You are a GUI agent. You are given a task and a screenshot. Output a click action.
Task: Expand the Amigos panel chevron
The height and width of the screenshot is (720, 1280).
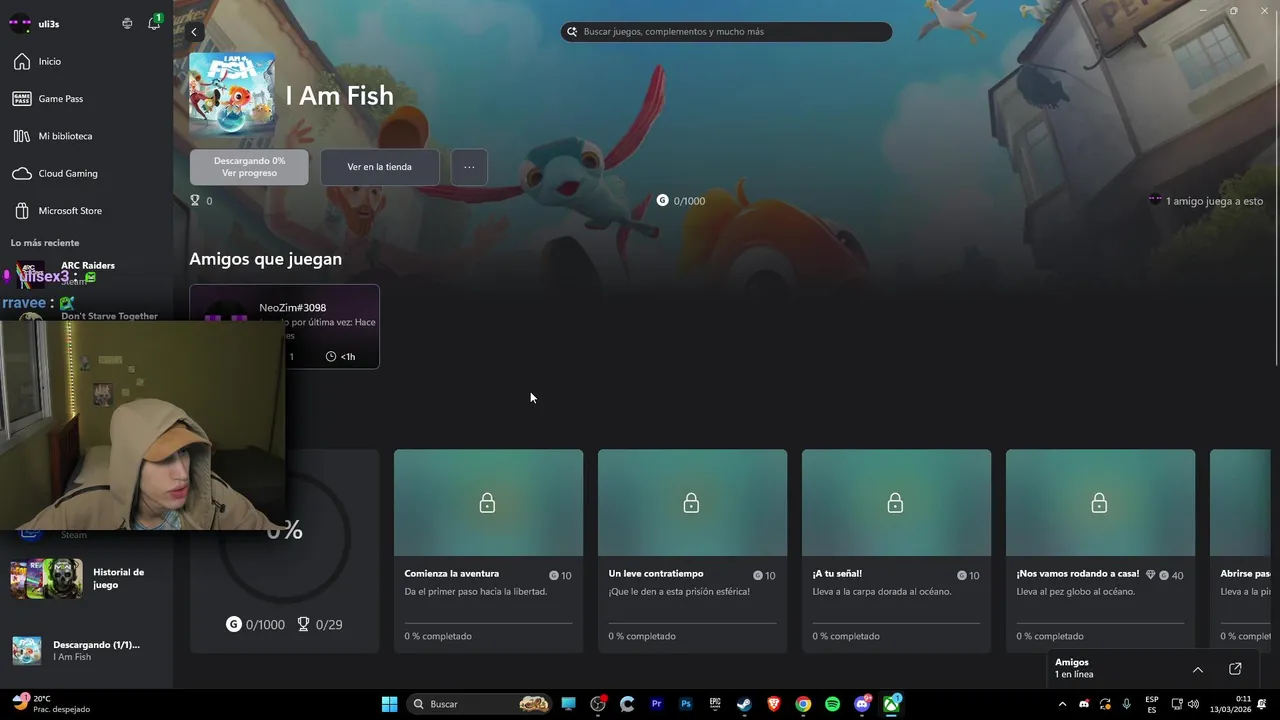[x=1198, y=669]
